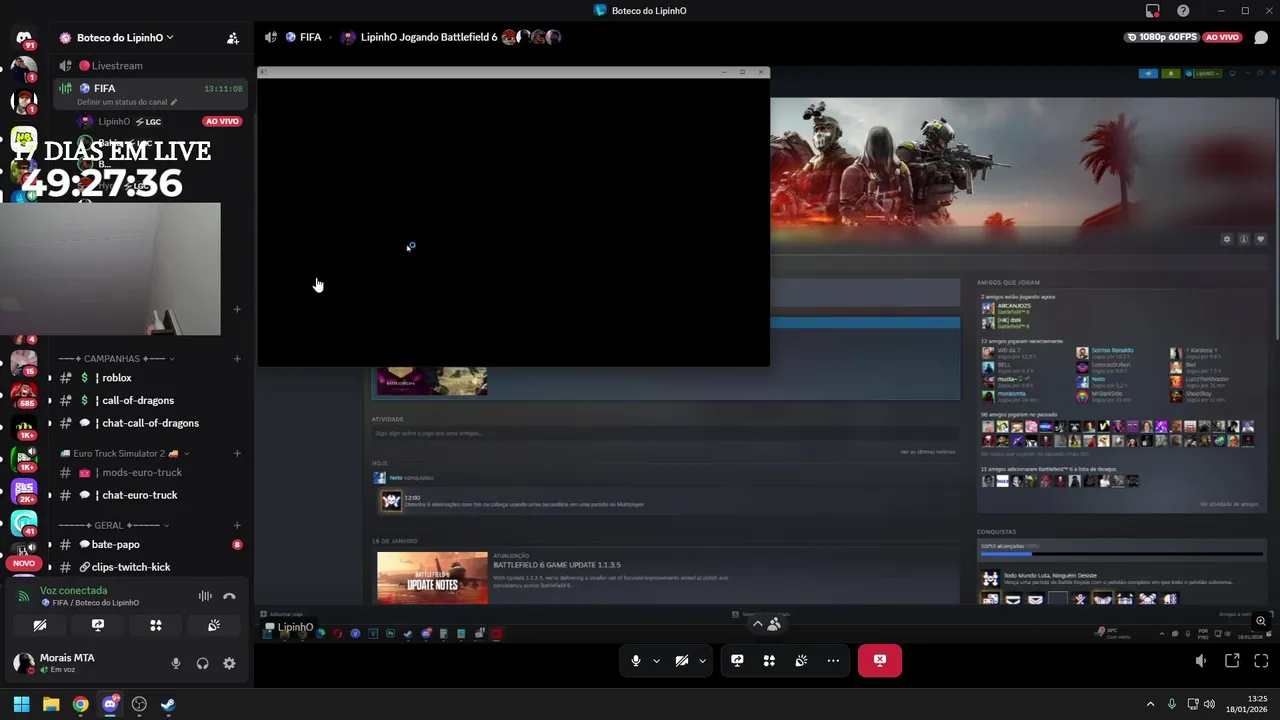Click Morais MTA user avatar
Image resolution: width=1280 pixels, height=720 pixels.
(24, 663)
